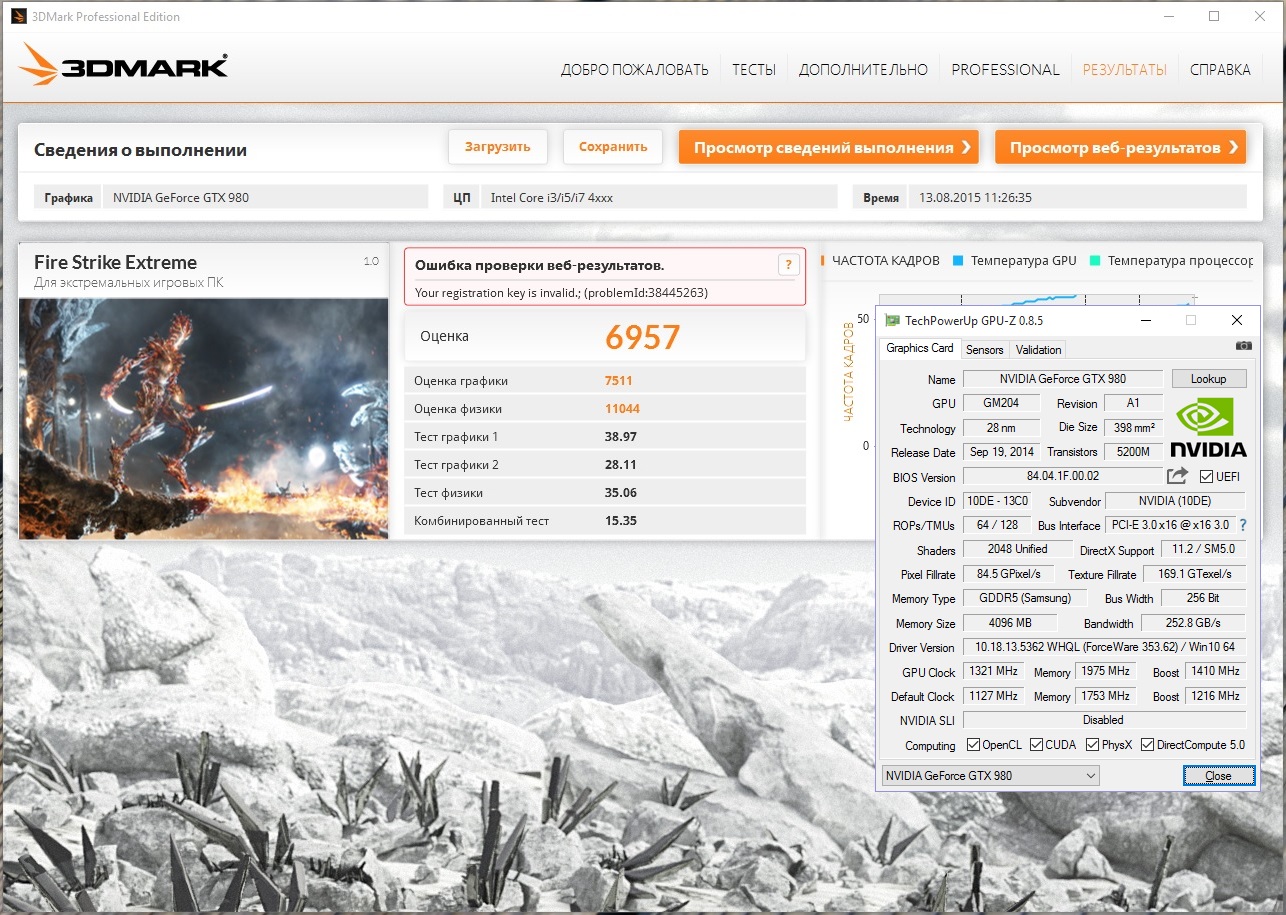
Task: Click the Время value 13.08.2015 11:26:35
Action: (1078, 197)
